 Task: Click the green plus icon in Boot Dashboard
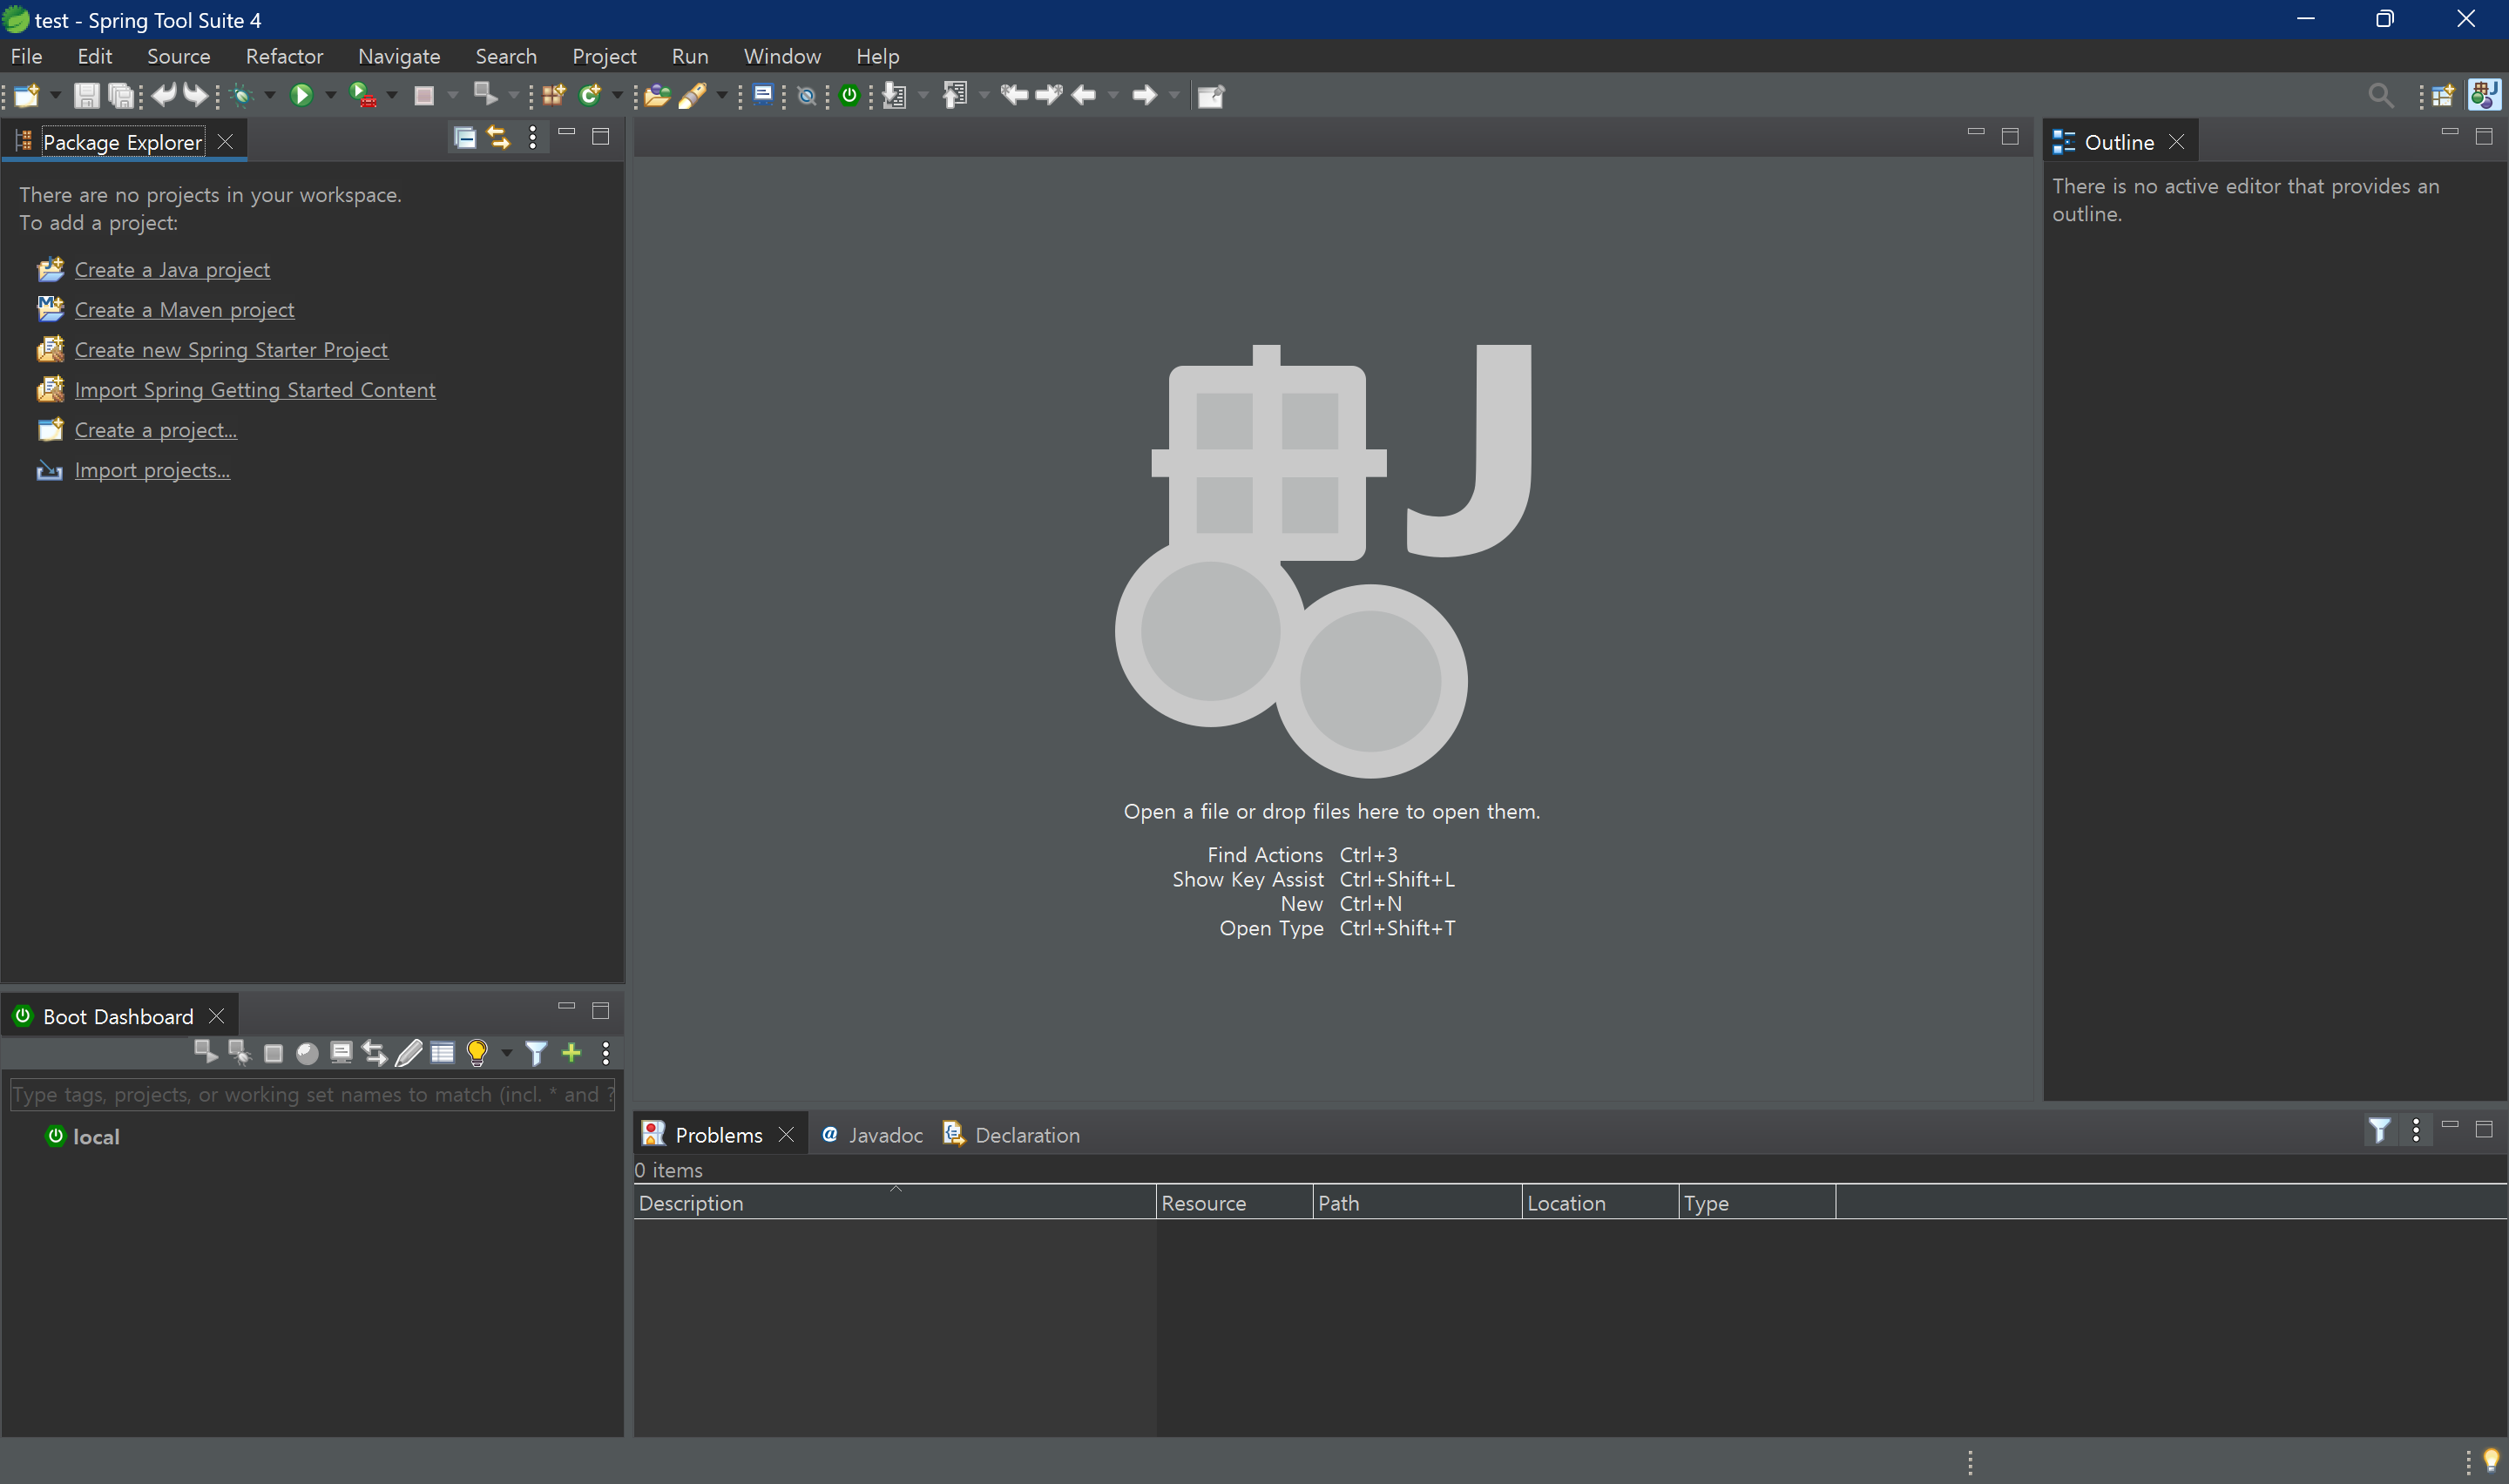(571, 1052)
